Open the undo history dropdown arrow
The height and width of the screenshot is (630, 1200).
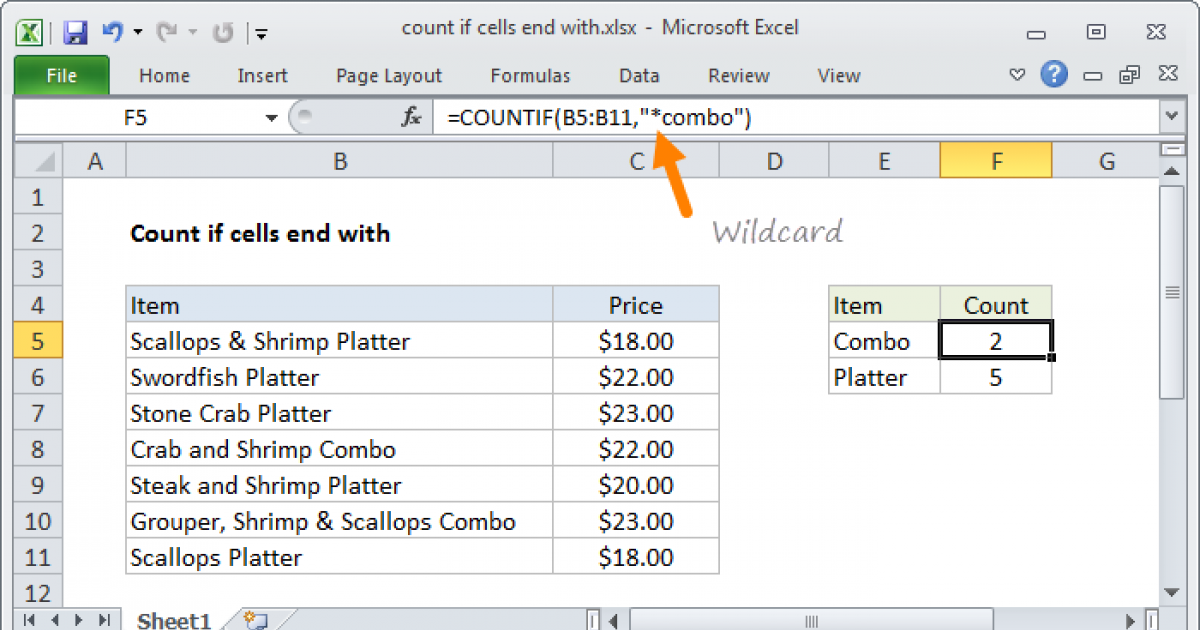coord(138,33)
